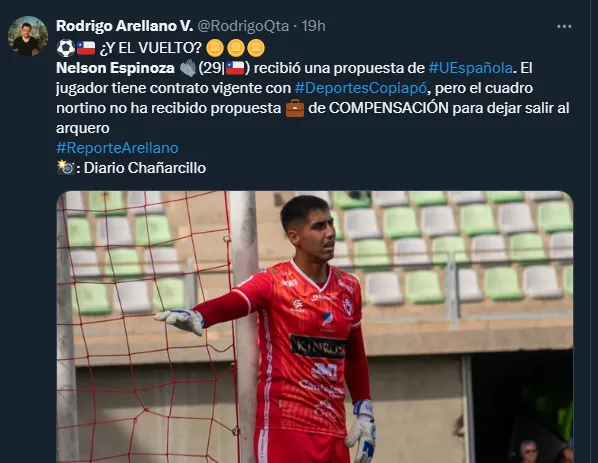Image resolution: width=598 pixels, height=463 pixels.
Task: Click the first gold coin emoji
Action: click(x=215, y=48)
